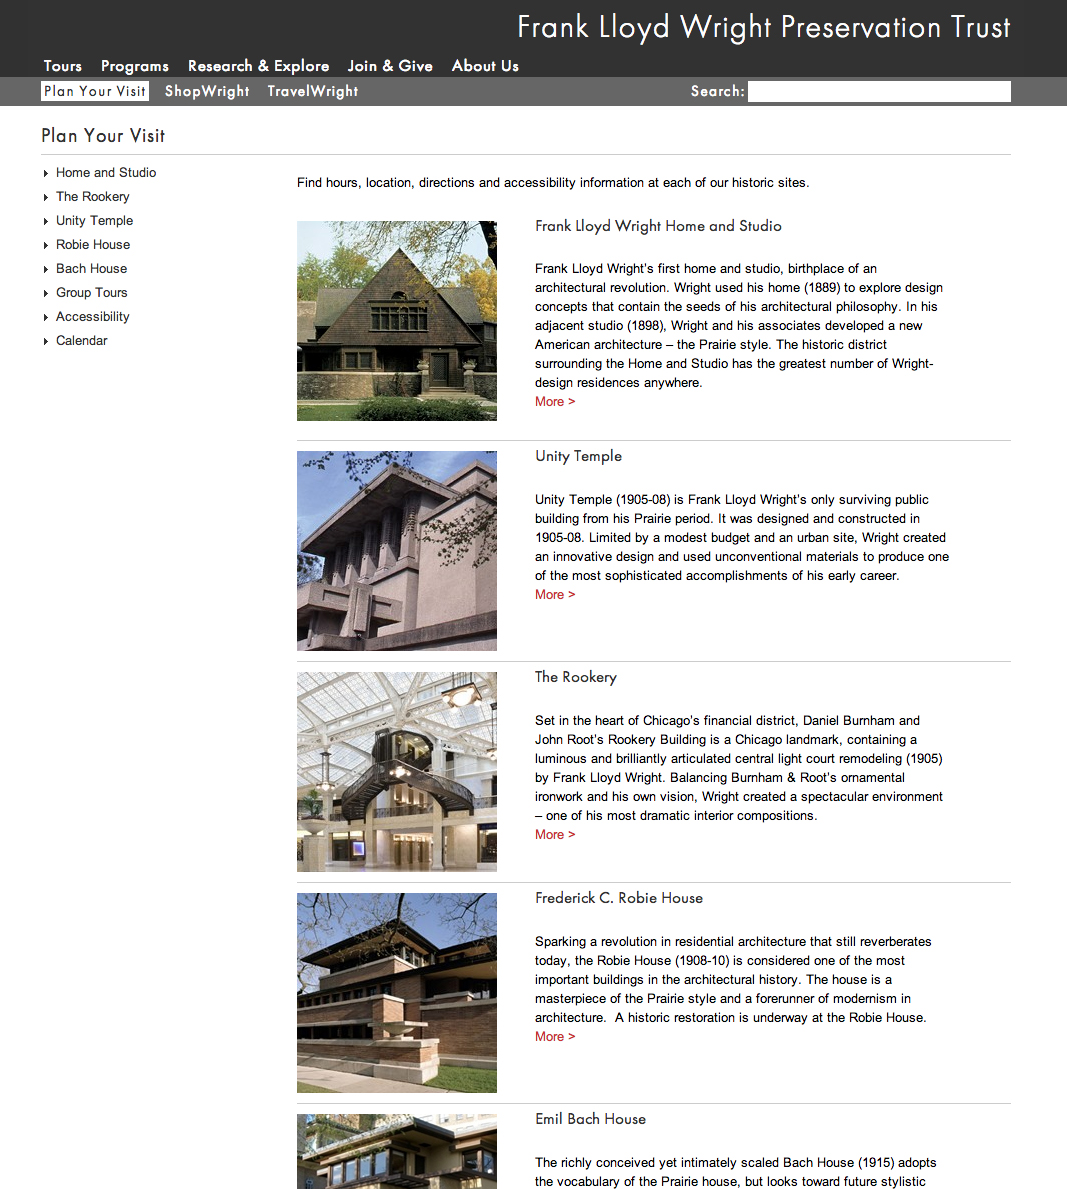The image size is (1067, 1189).
Task: Click the Unity Temple photo thumbnail
Action: point(397,551)
